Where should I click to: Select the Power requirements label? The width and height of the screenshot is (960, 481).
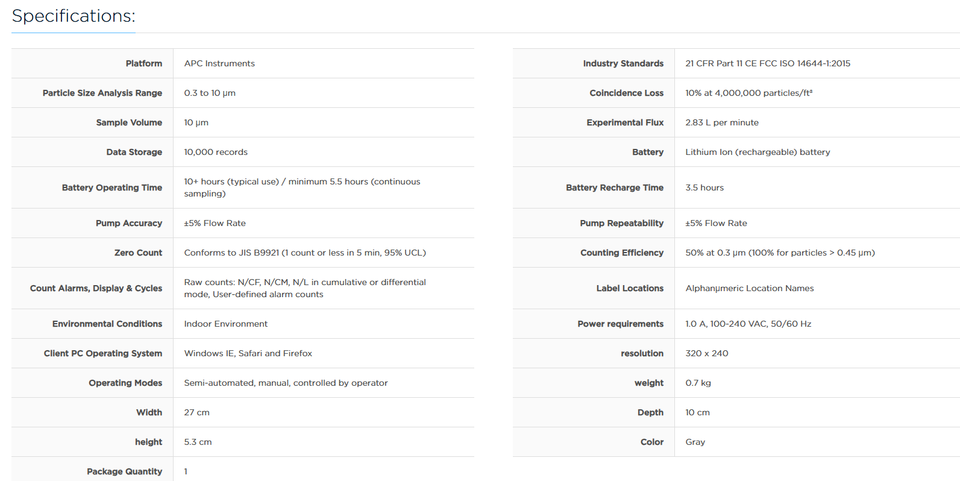pyautogui.click(x=620, y=324)
